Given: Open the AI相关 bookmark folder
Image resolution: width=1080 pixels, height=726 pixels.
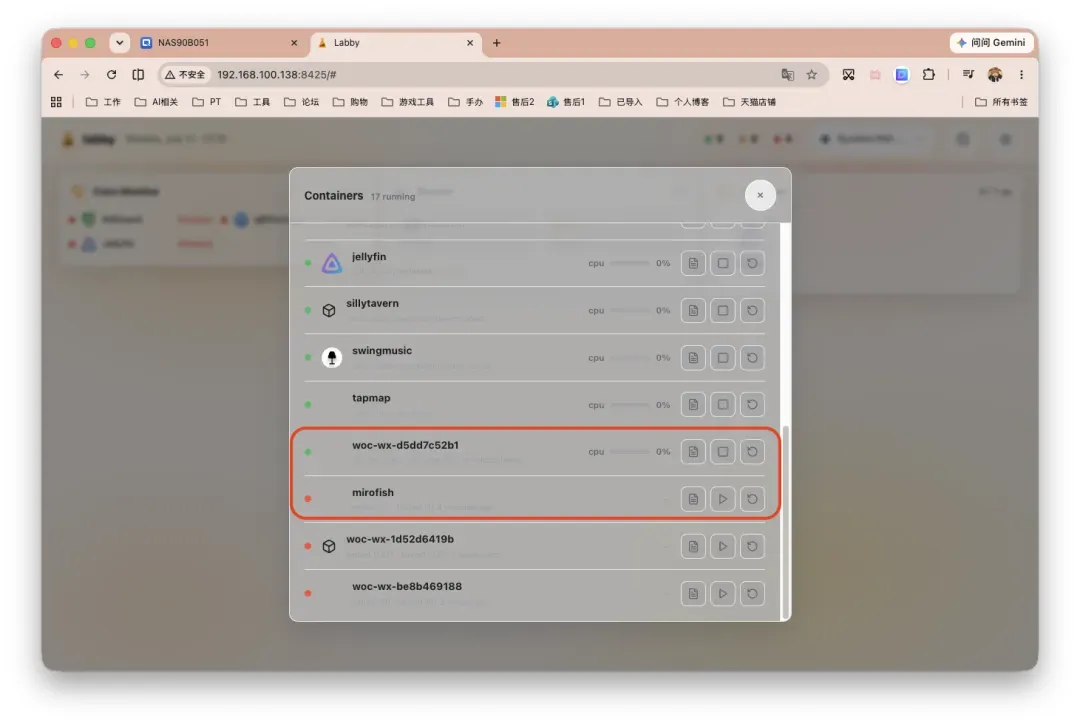Looking at the screenshot, I should click(x=156, y=102).
